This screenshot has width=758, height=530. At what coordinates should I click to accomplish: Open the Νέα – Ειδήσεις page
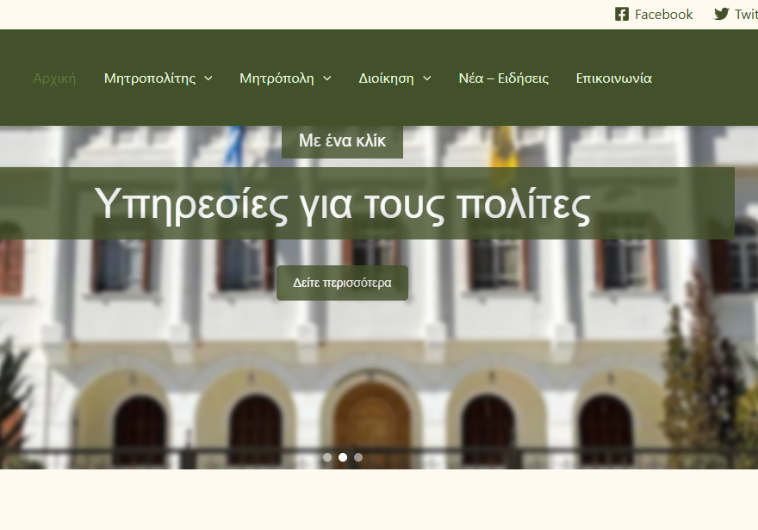pyautogui.click(x=504, y=78)
